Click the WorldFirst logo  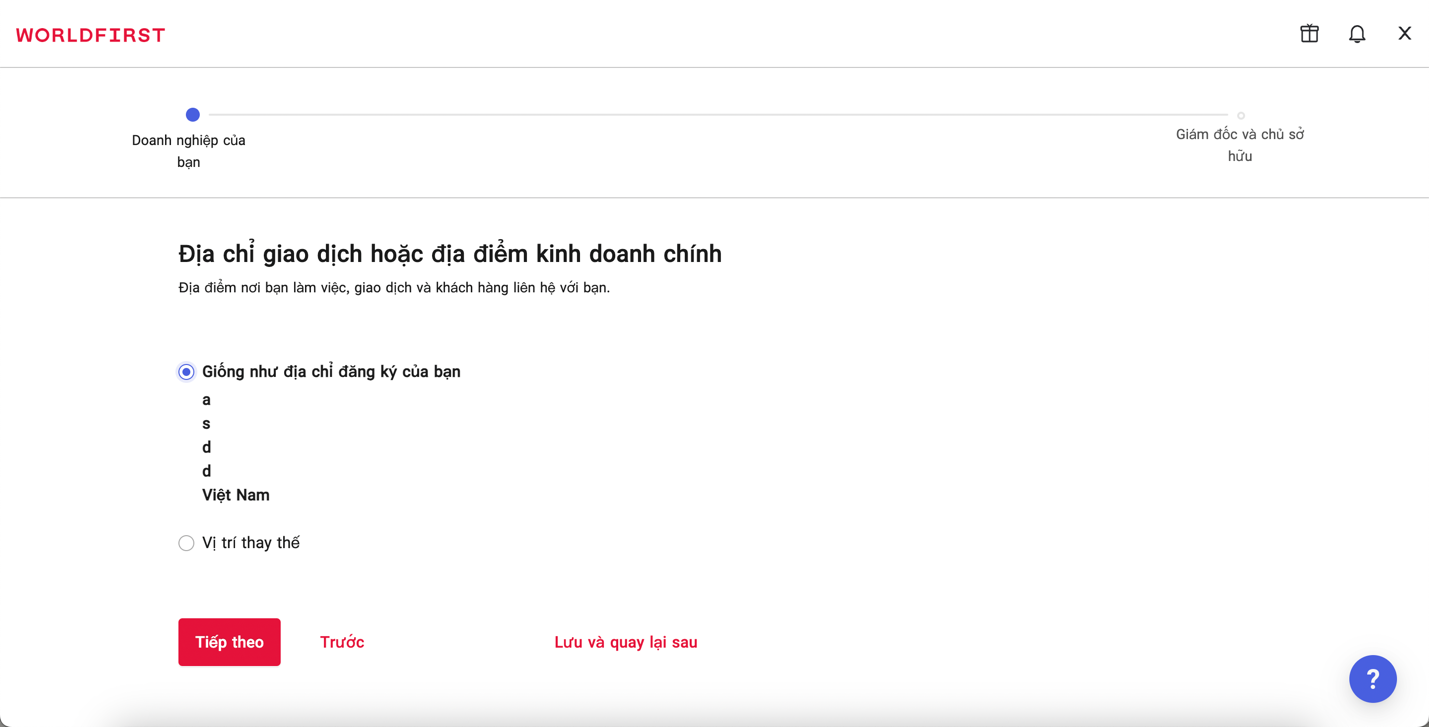pyautogui.click(x=91, y=35)
